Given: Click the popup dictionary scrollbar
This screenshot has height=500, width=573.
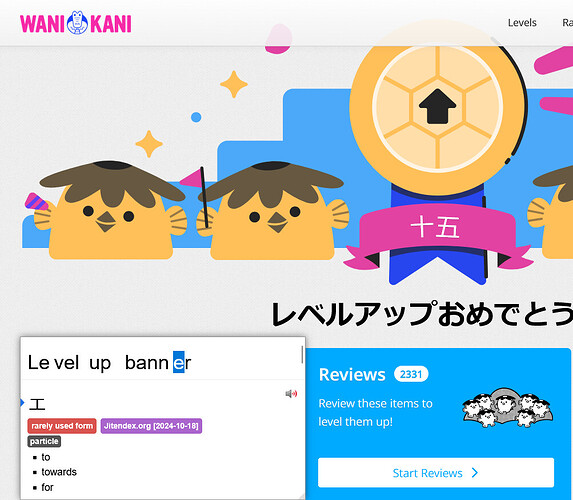Looking at the screenshot, I should (302, 355).
